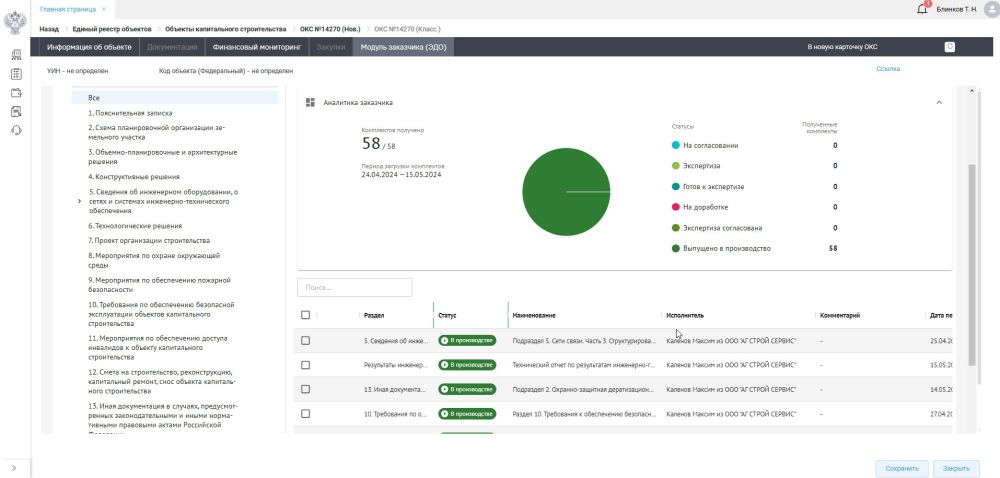Image resolution: width=1000 pixels, height=478 pixels.
Task: Expand tree section 5 on engineering equipment
Action: (79, 201)
